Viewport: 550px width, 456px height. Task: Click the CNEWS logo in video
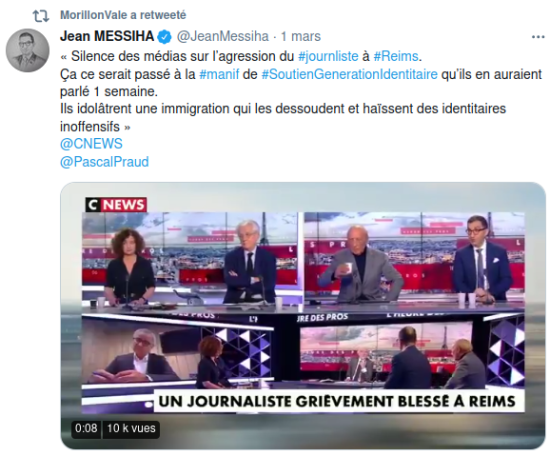tap(116, 205)
